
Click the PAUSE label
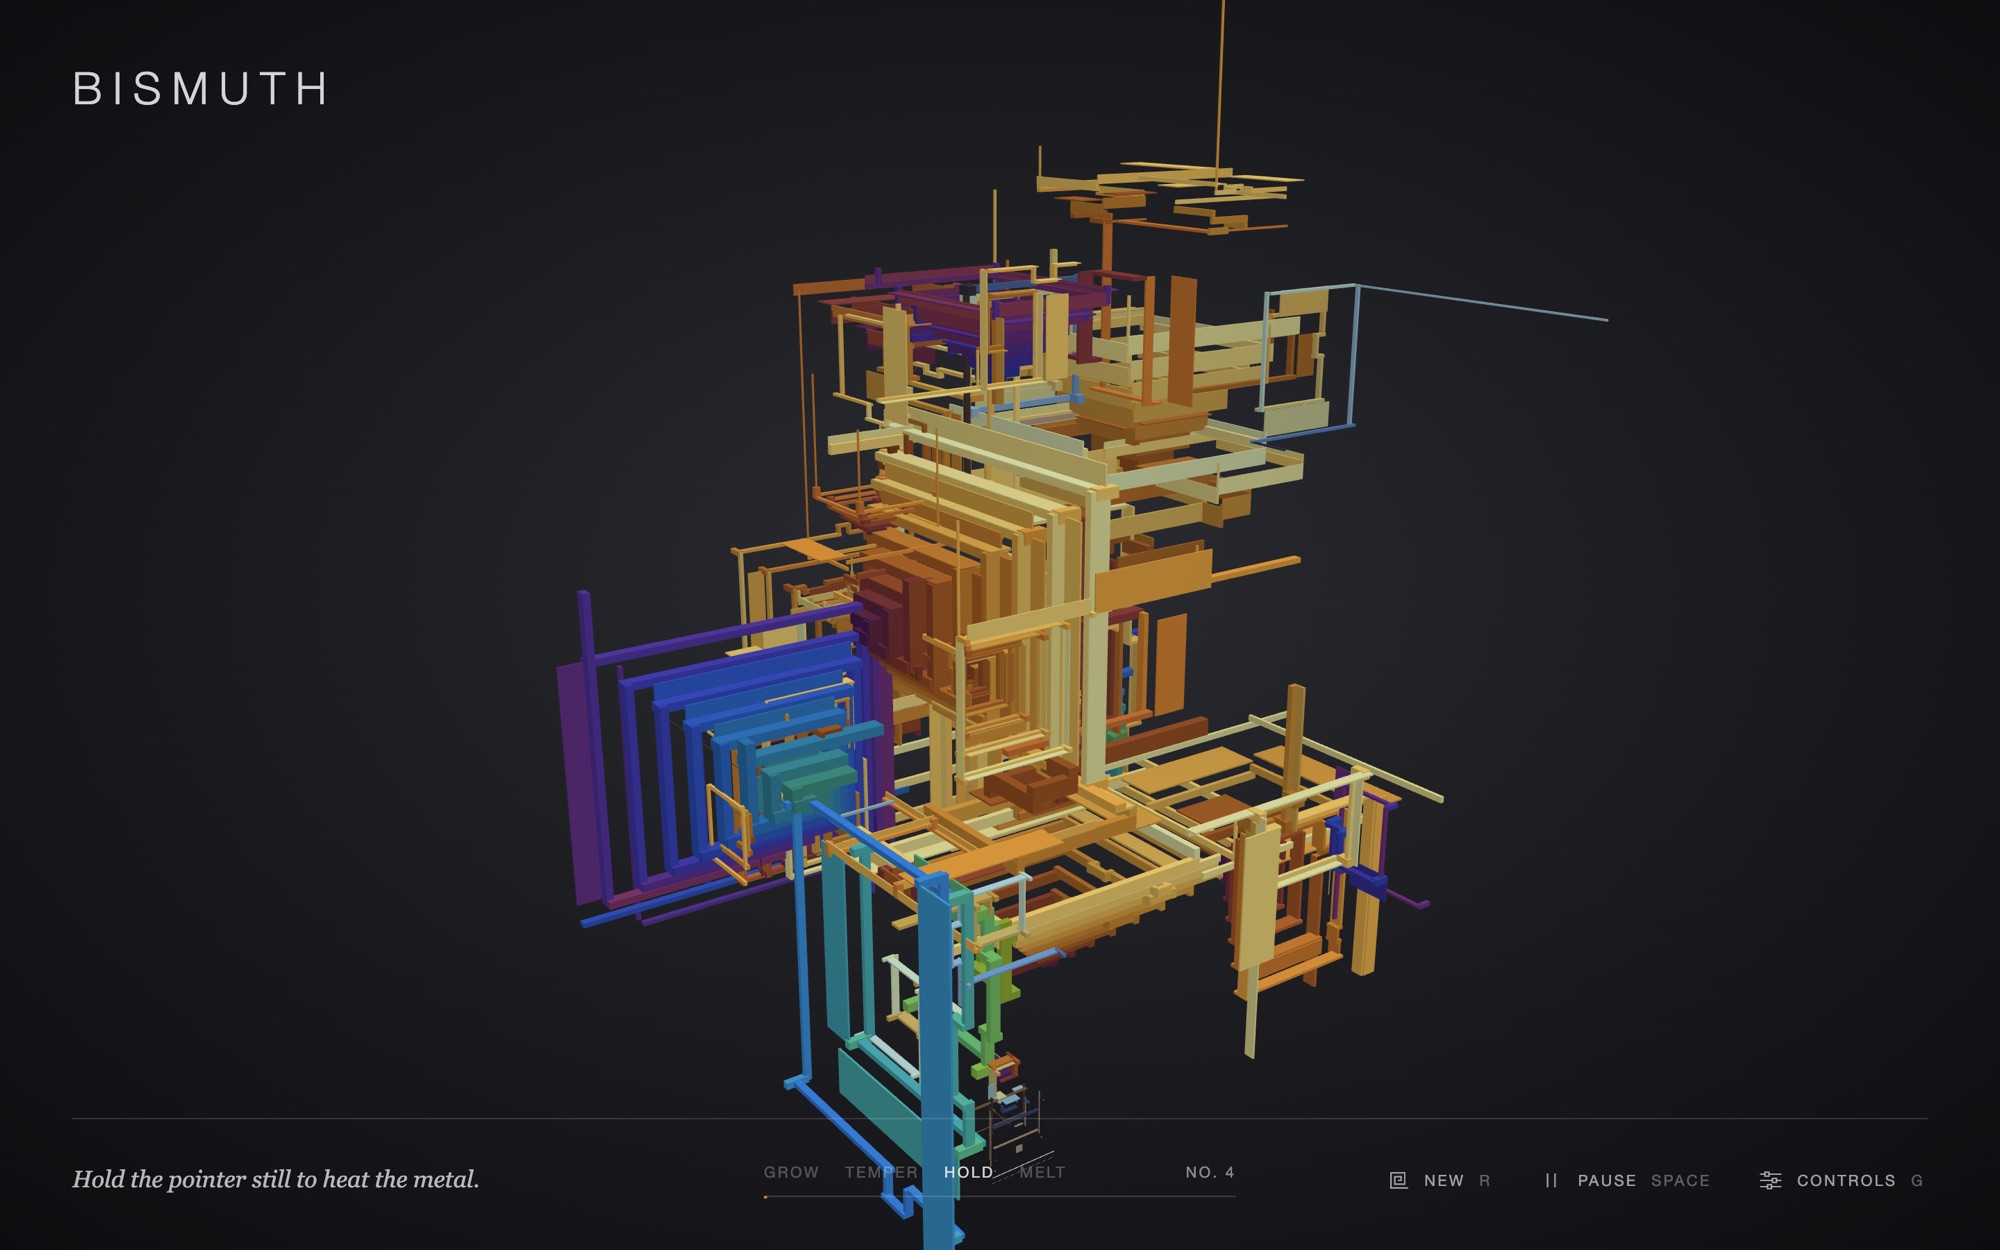1607,1181
